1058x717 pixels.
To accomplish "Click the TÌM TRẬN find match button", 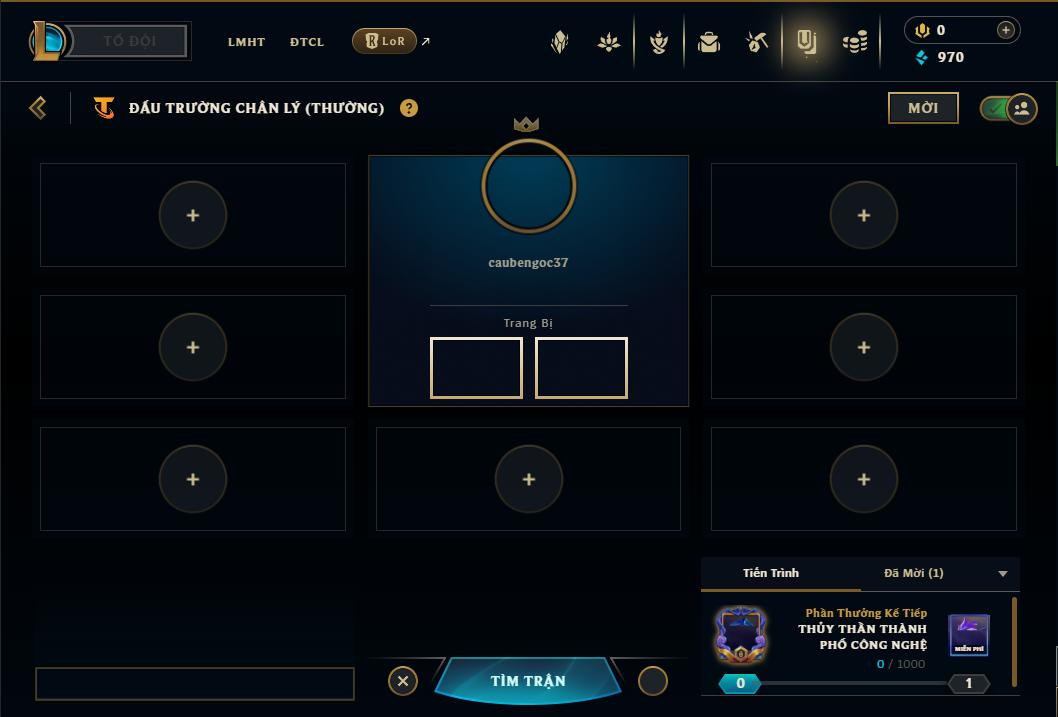I will tap(528, 681).
